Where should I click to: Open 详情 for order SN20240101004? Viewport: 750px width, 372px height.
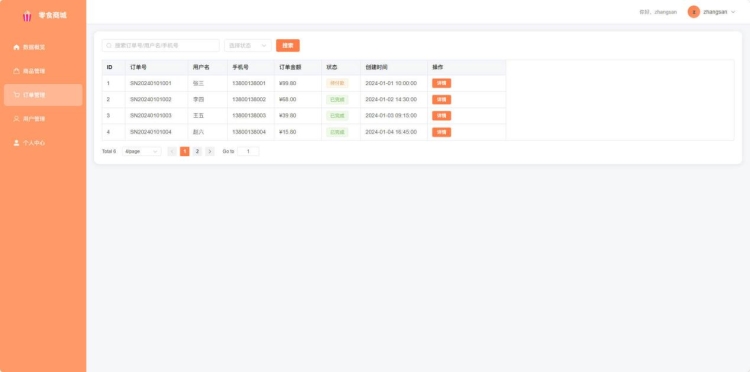tap(441, 132)
